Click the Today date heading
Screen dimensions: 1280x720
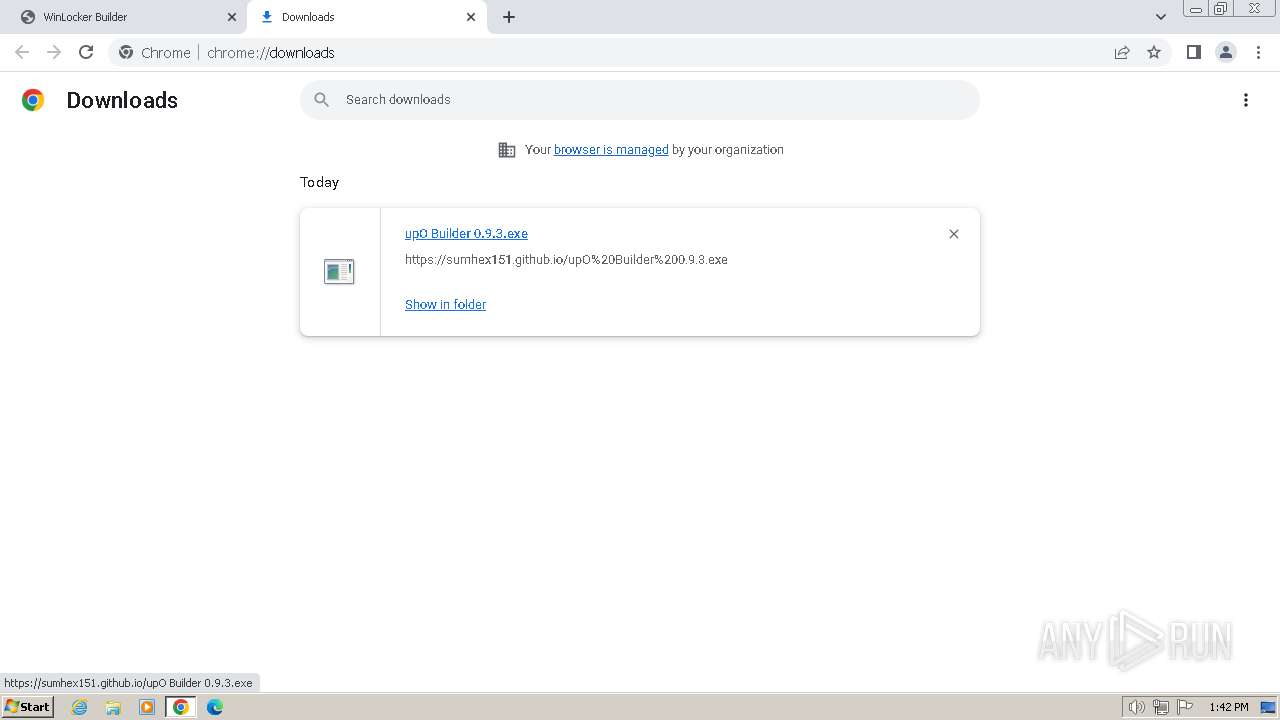[x=319, y=182]
